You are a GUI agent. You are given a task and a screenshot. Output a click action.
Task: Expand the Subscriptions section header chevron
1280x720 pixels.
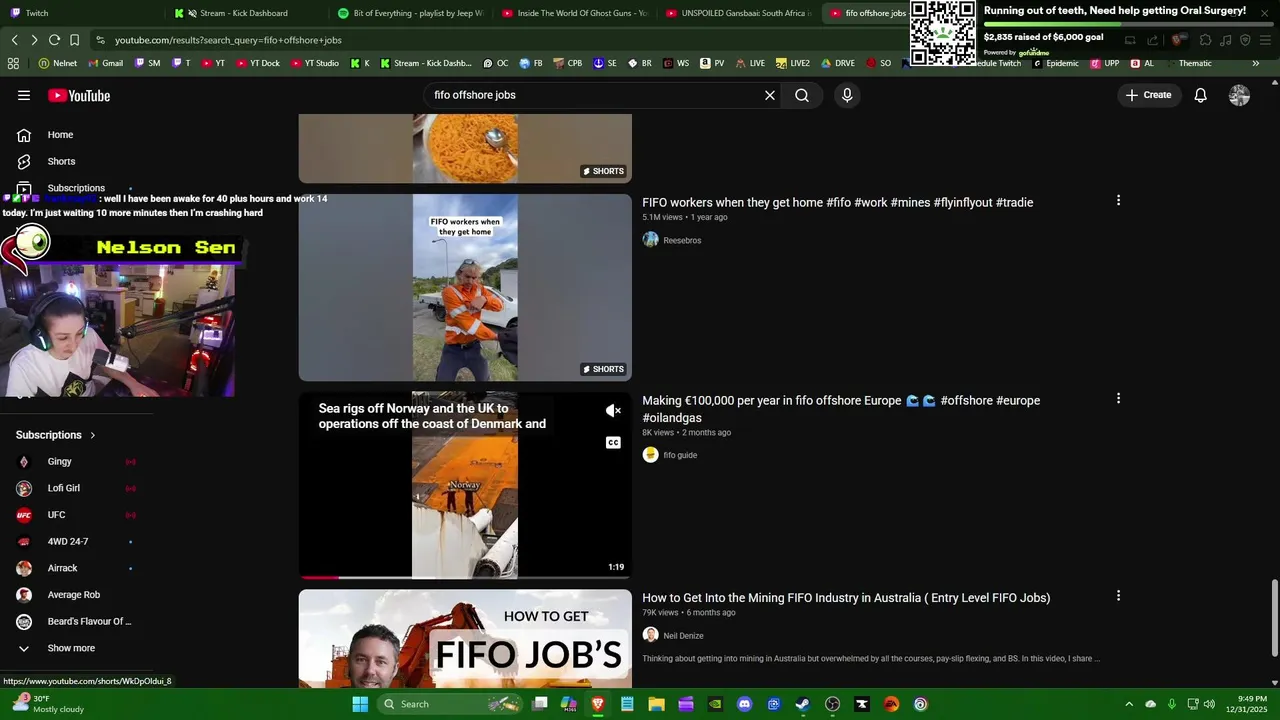(92, 435)
